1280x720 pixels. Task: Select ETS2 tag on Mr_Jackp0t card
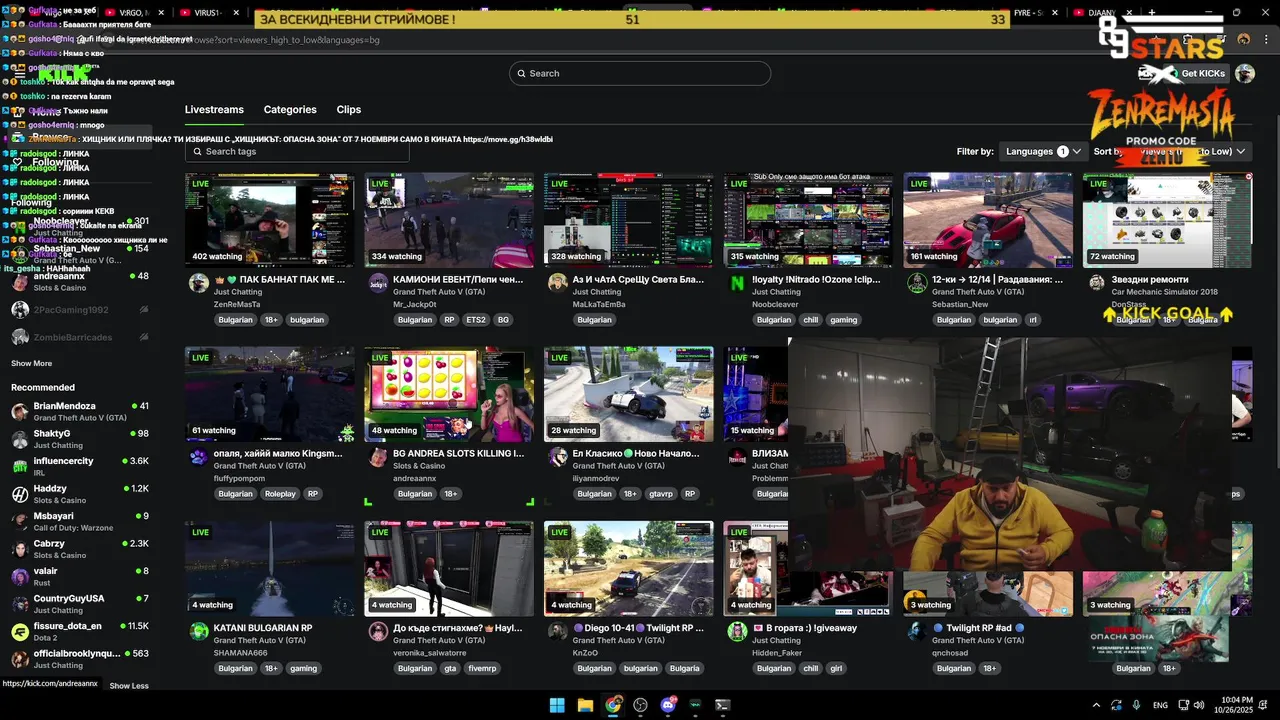(x=476, y=320)
